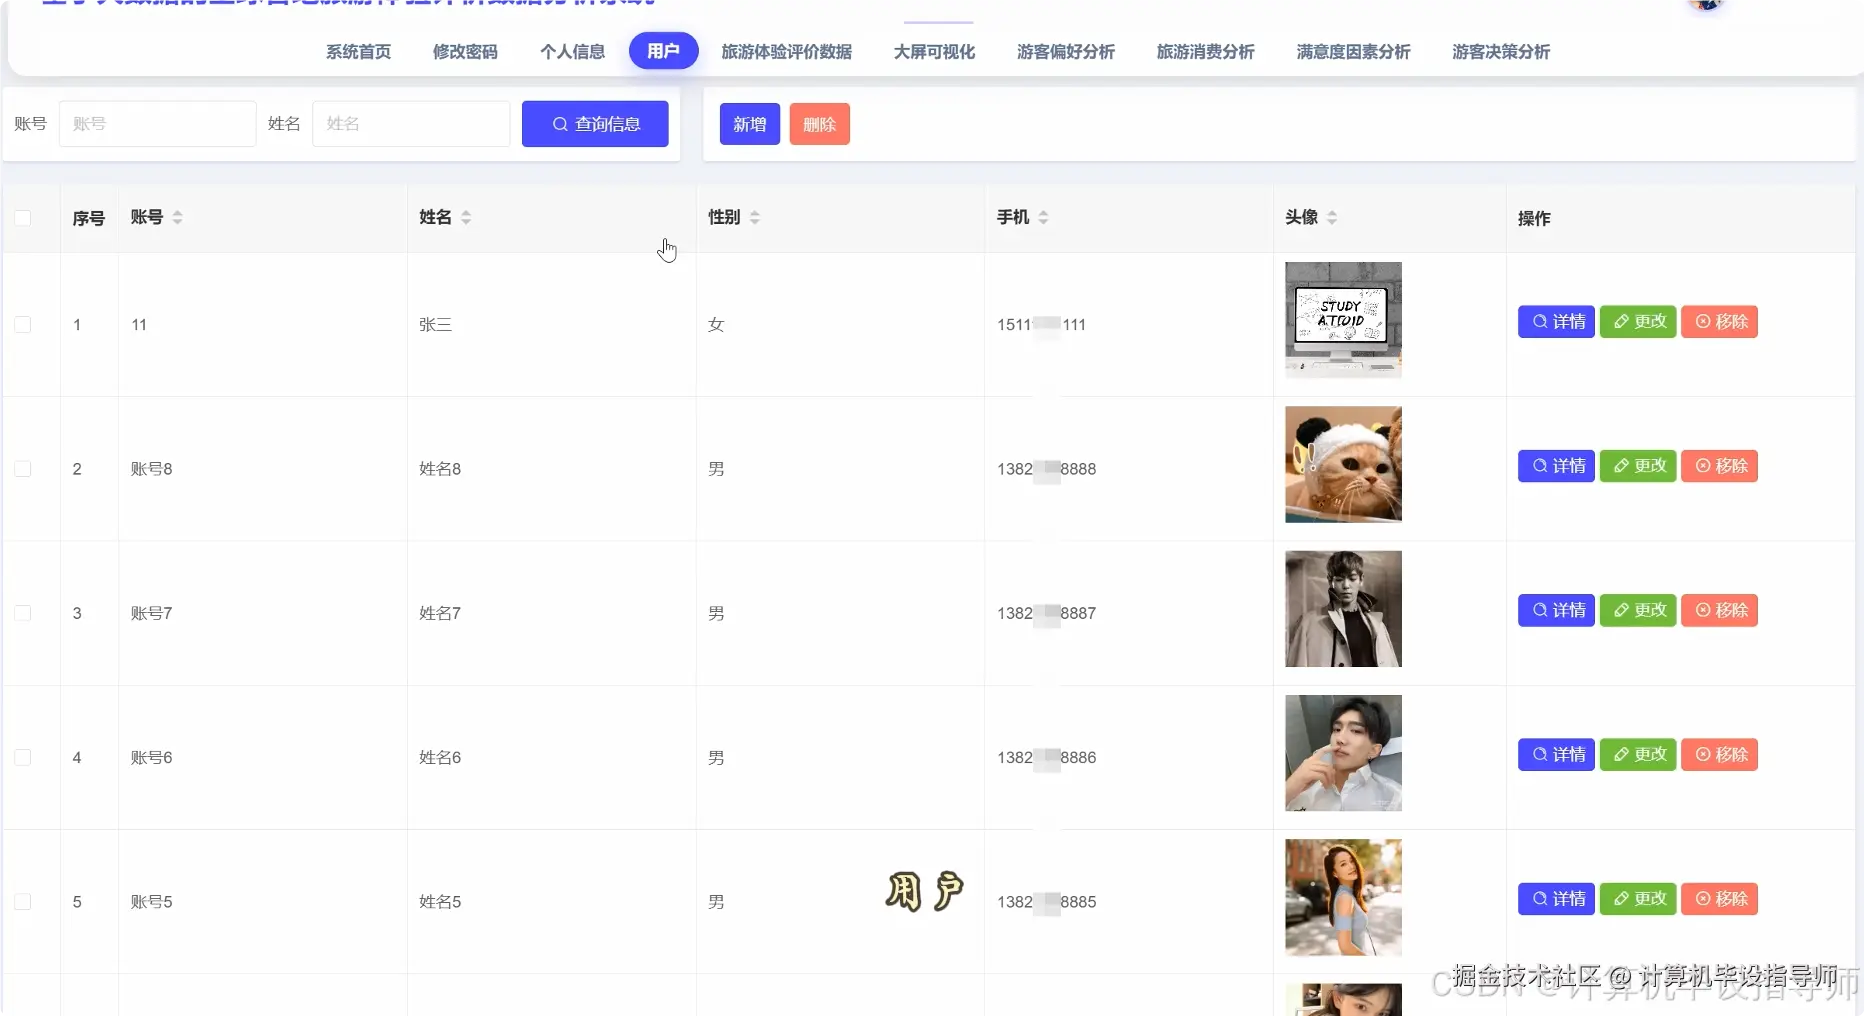
Task: Check the checkbox for user 张三
Action: pyautogui.click(x=23, y=324)
